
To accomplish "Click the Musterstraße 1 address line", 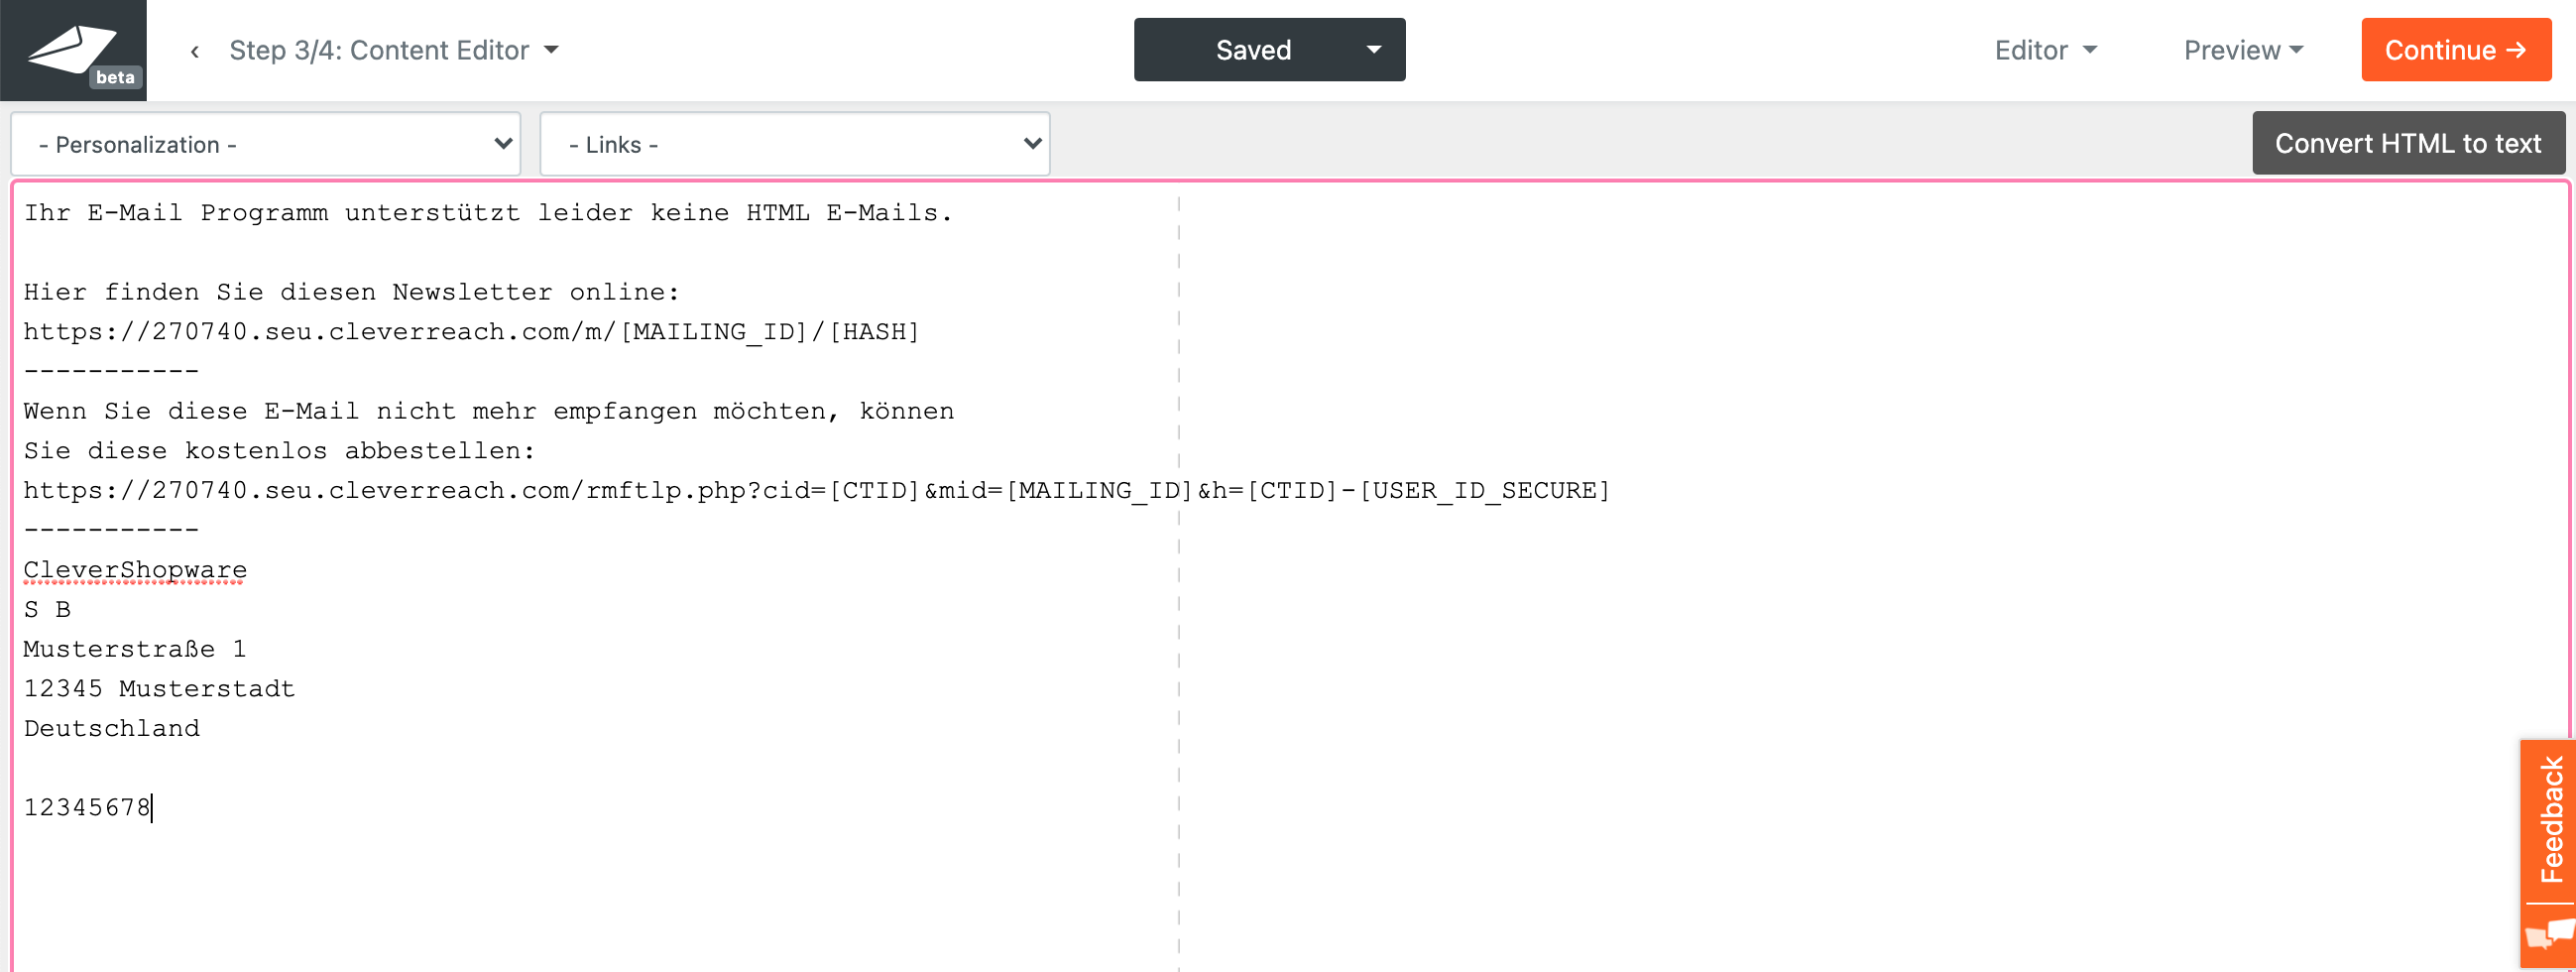I will point(135,649).
